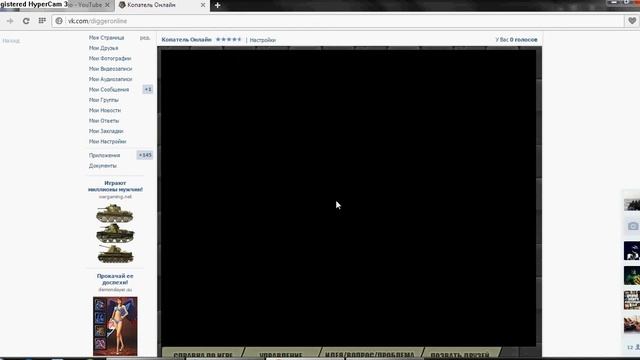Screen dimensions: 640x360
Task: Open Мои Настройки
Action: [x=107, y=142]
